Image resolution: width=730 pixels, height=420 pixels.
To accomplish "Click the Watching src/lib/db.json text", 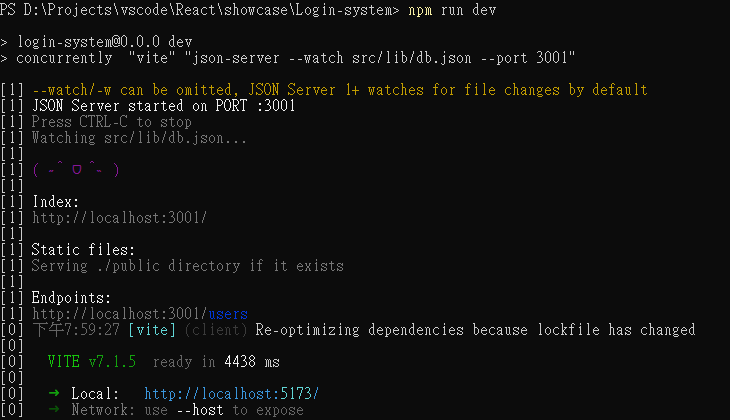I will (x=139, y=138).
